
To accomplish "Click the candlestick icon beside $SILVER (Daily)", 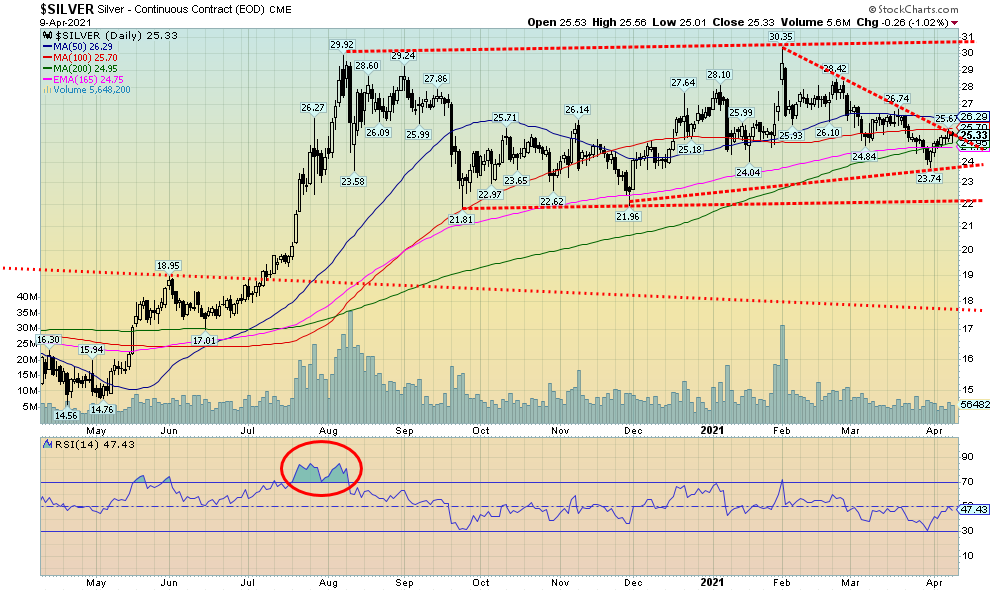I will click(46, 35).
